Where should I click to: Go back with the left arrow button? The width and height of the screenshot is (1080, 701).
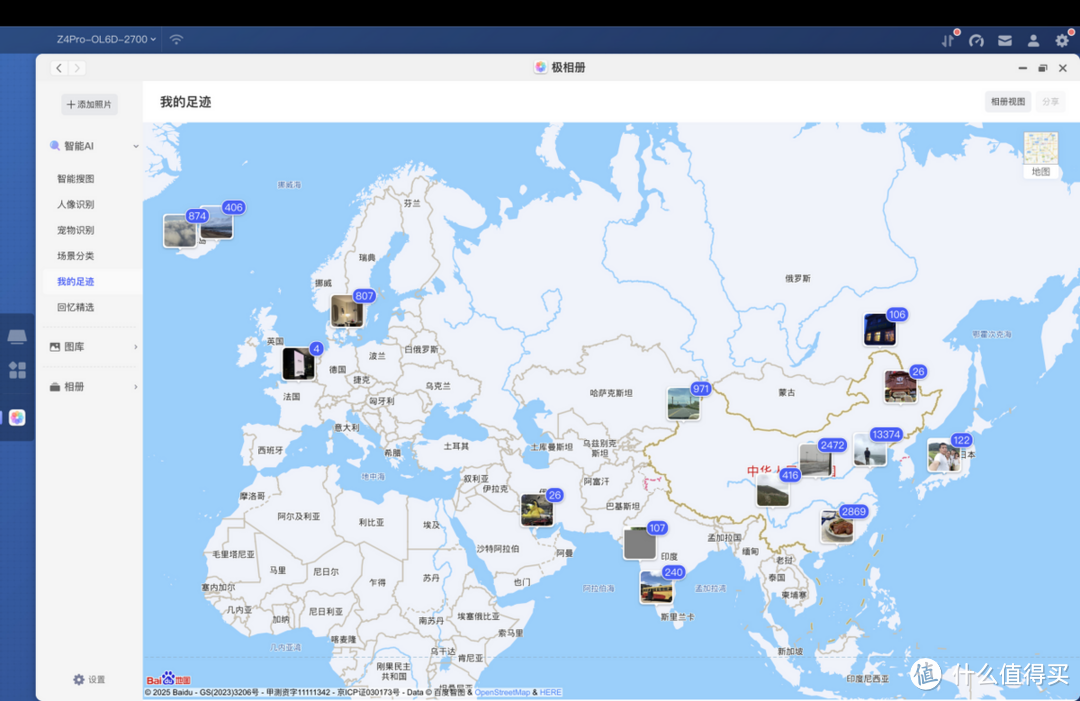pos(59,68)
